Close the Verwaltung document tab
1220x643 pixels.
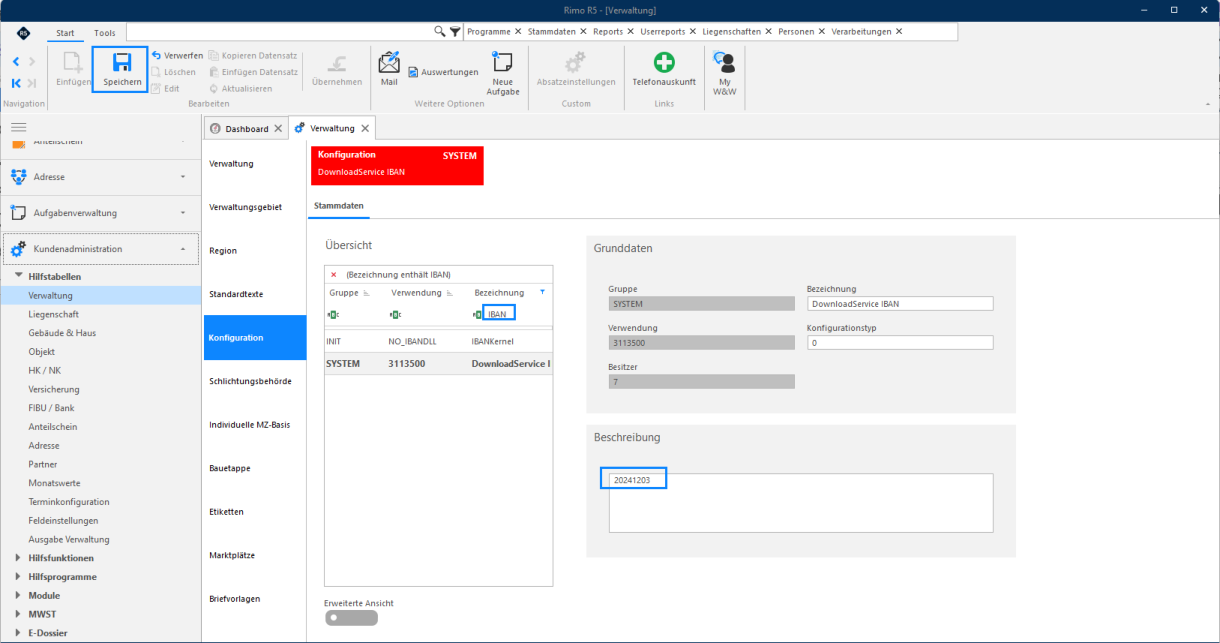(x=365, y=129)
